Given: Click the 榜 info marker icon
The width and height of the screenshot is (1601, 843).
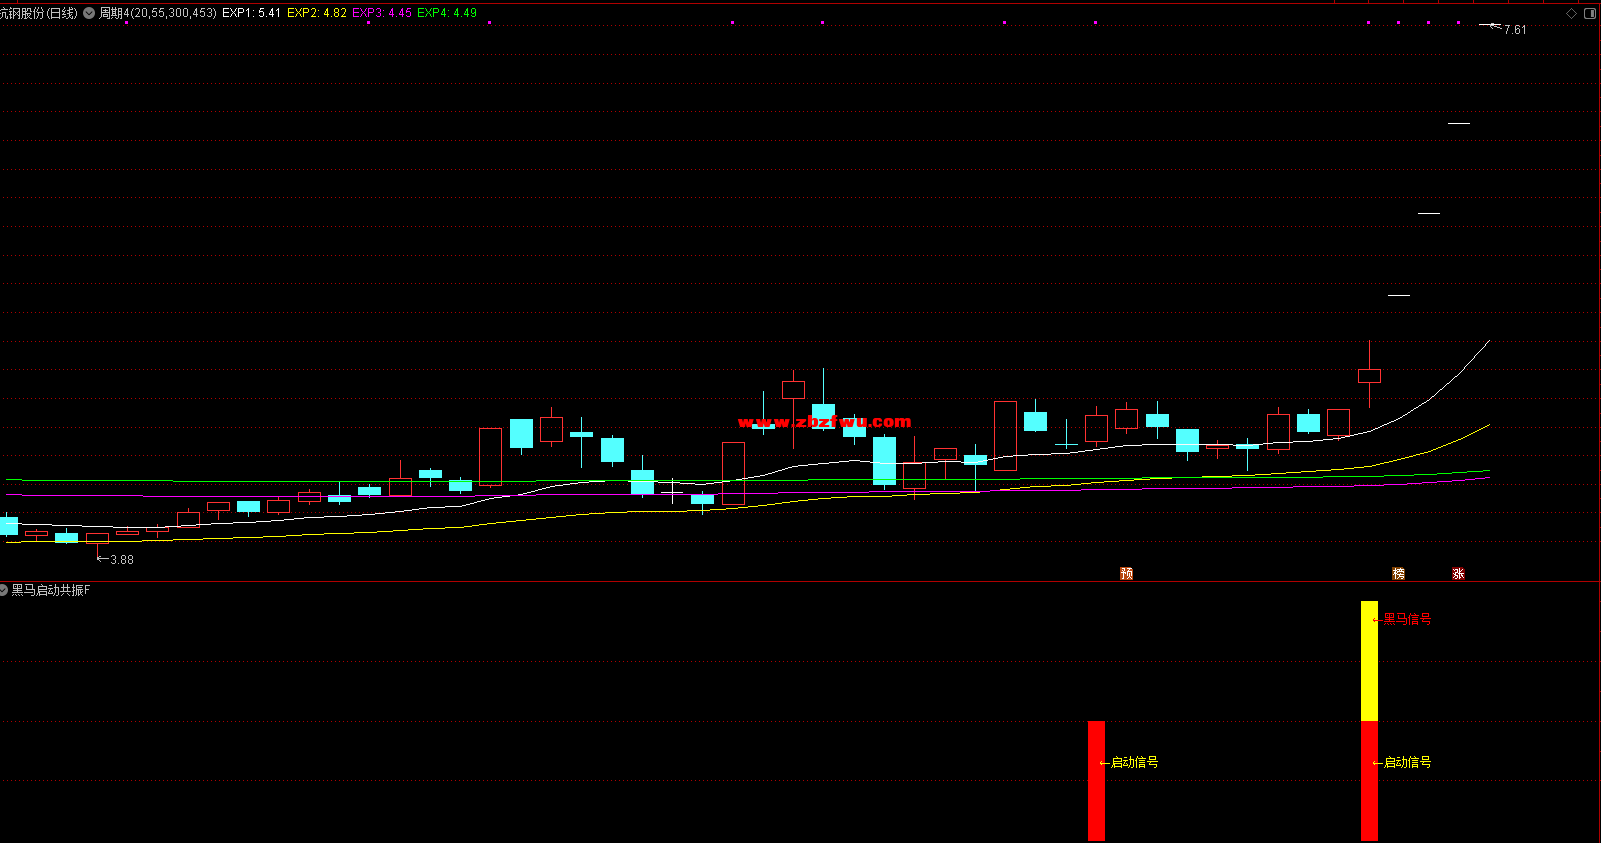Looking at the screenshot, I should [x=1399, y=573].
